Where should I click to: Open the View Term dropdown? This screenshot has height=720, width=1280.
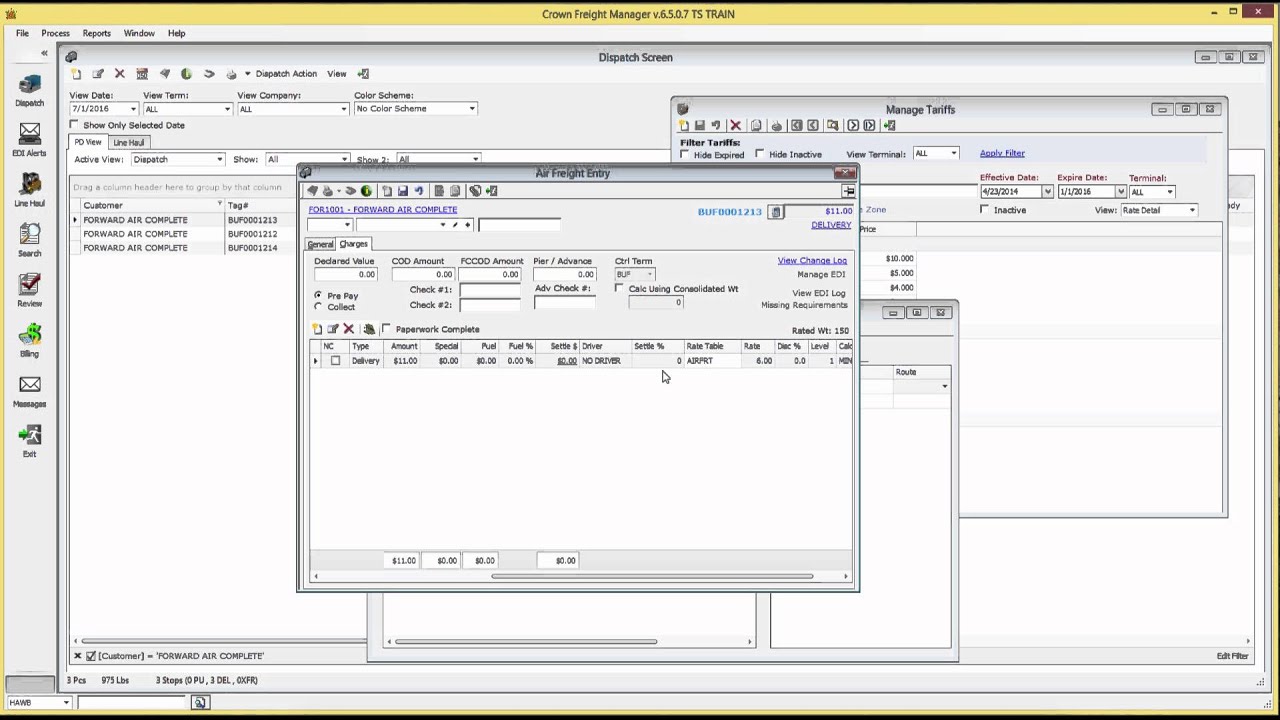227,109
